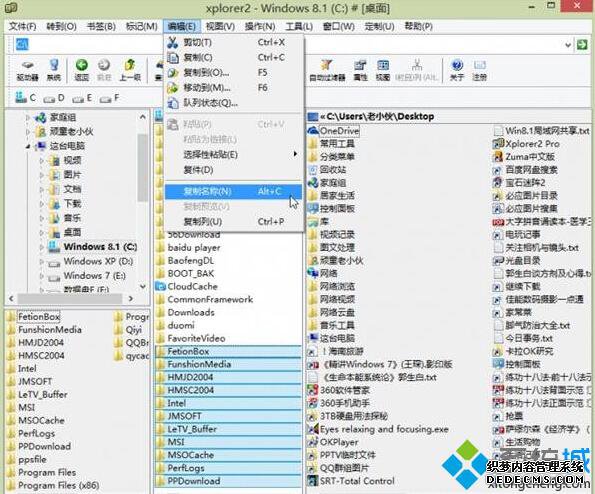
Task: Open the 文件(F) menu
Action: (22, 26)
